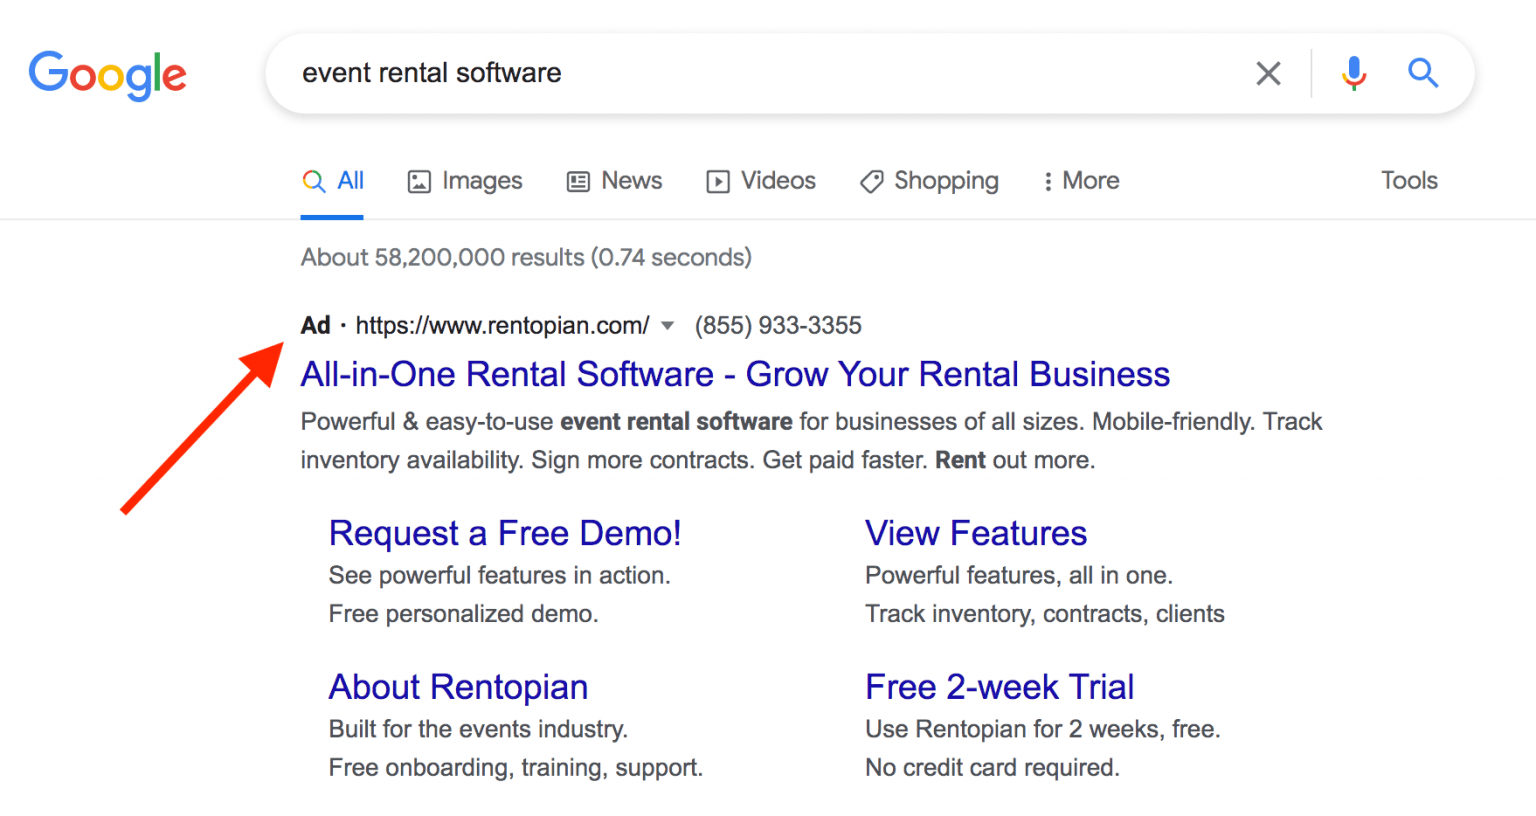Click the Google logo
The height and width of the screenshot is (816, 1536).
pos(107,75)
